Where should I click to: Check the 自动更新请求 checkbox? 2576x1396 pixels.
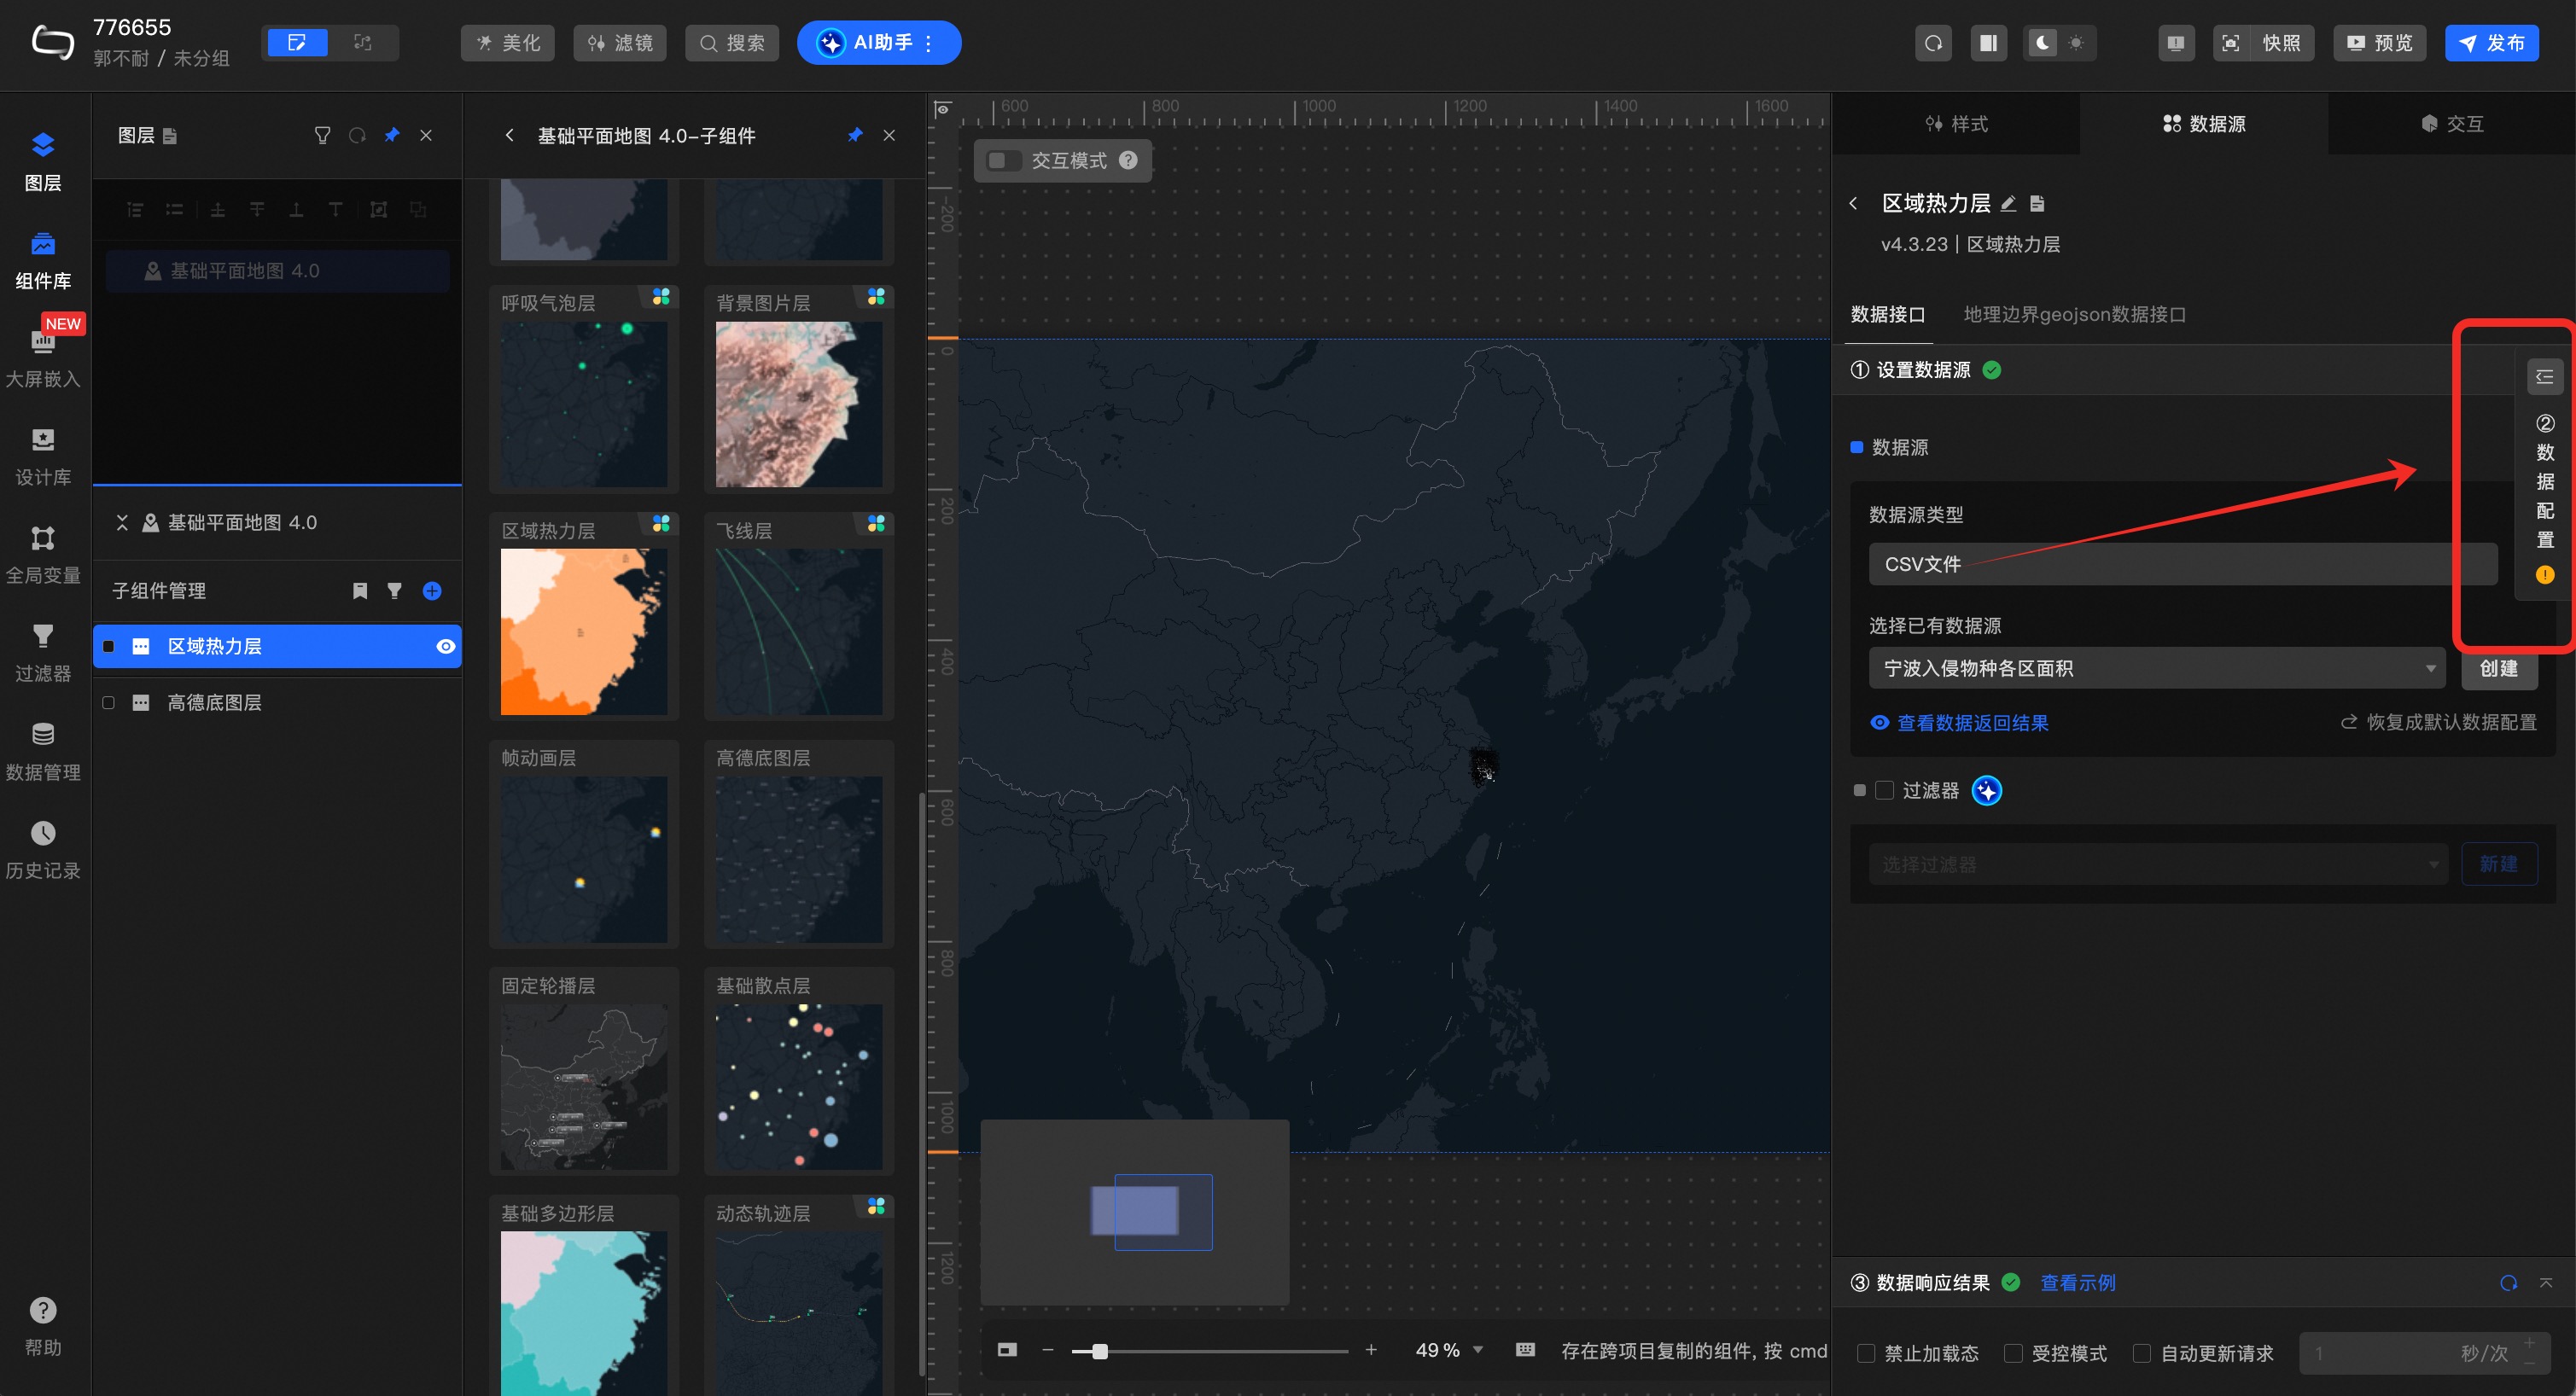point(2142,1353)
